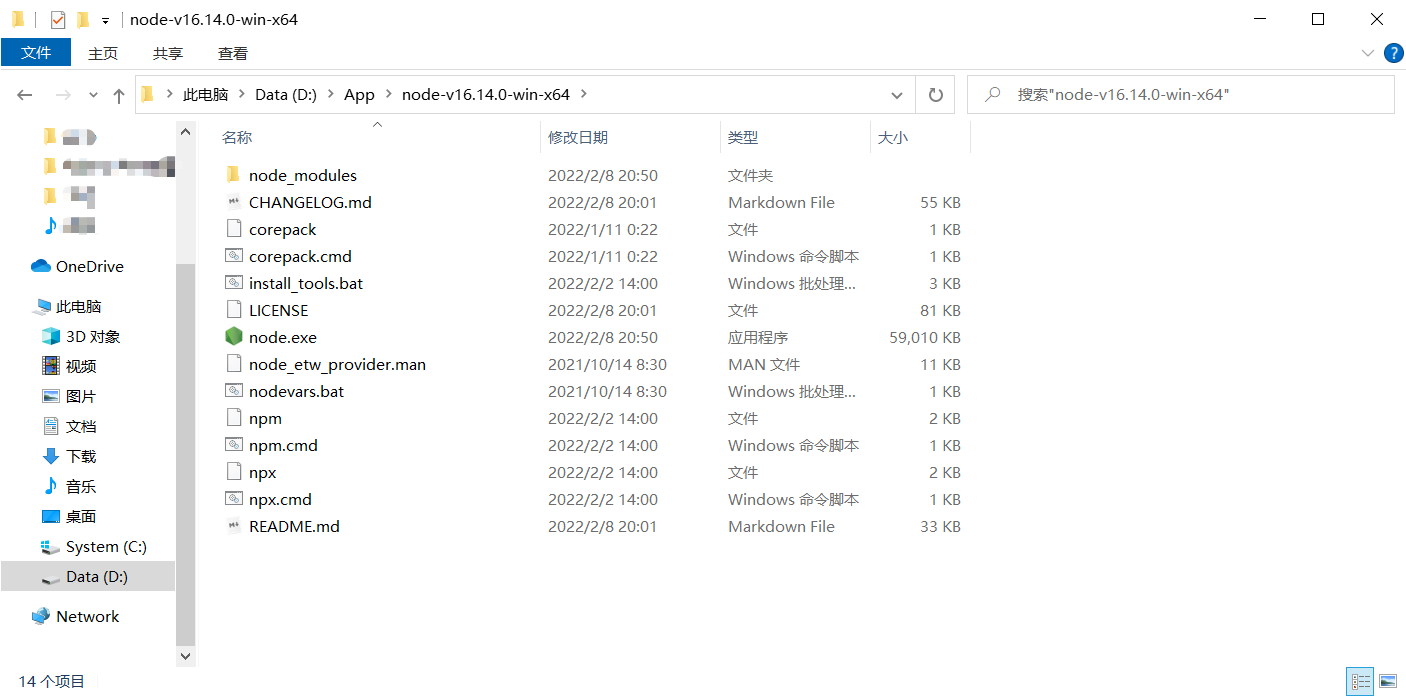1406x697 pixels.
Task: Click the new folder icon in title bar
Action: click(83, 19)
